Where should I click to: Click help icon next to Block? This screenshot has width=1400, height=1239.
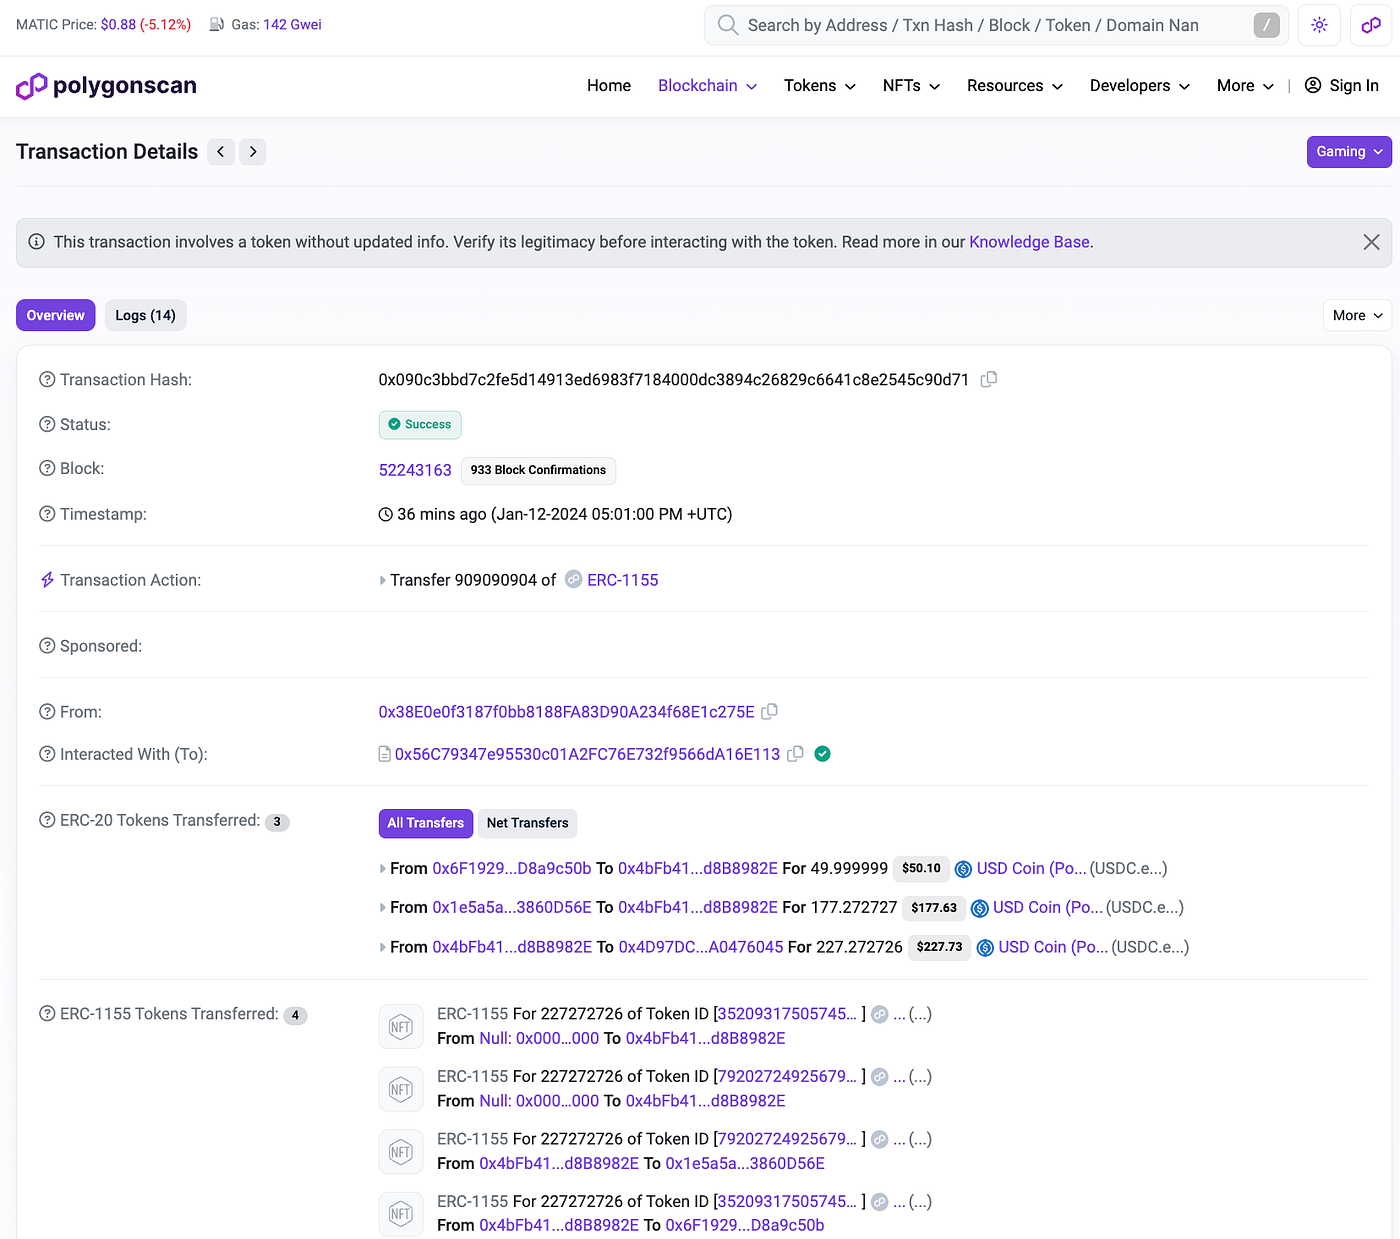(47, 468)
